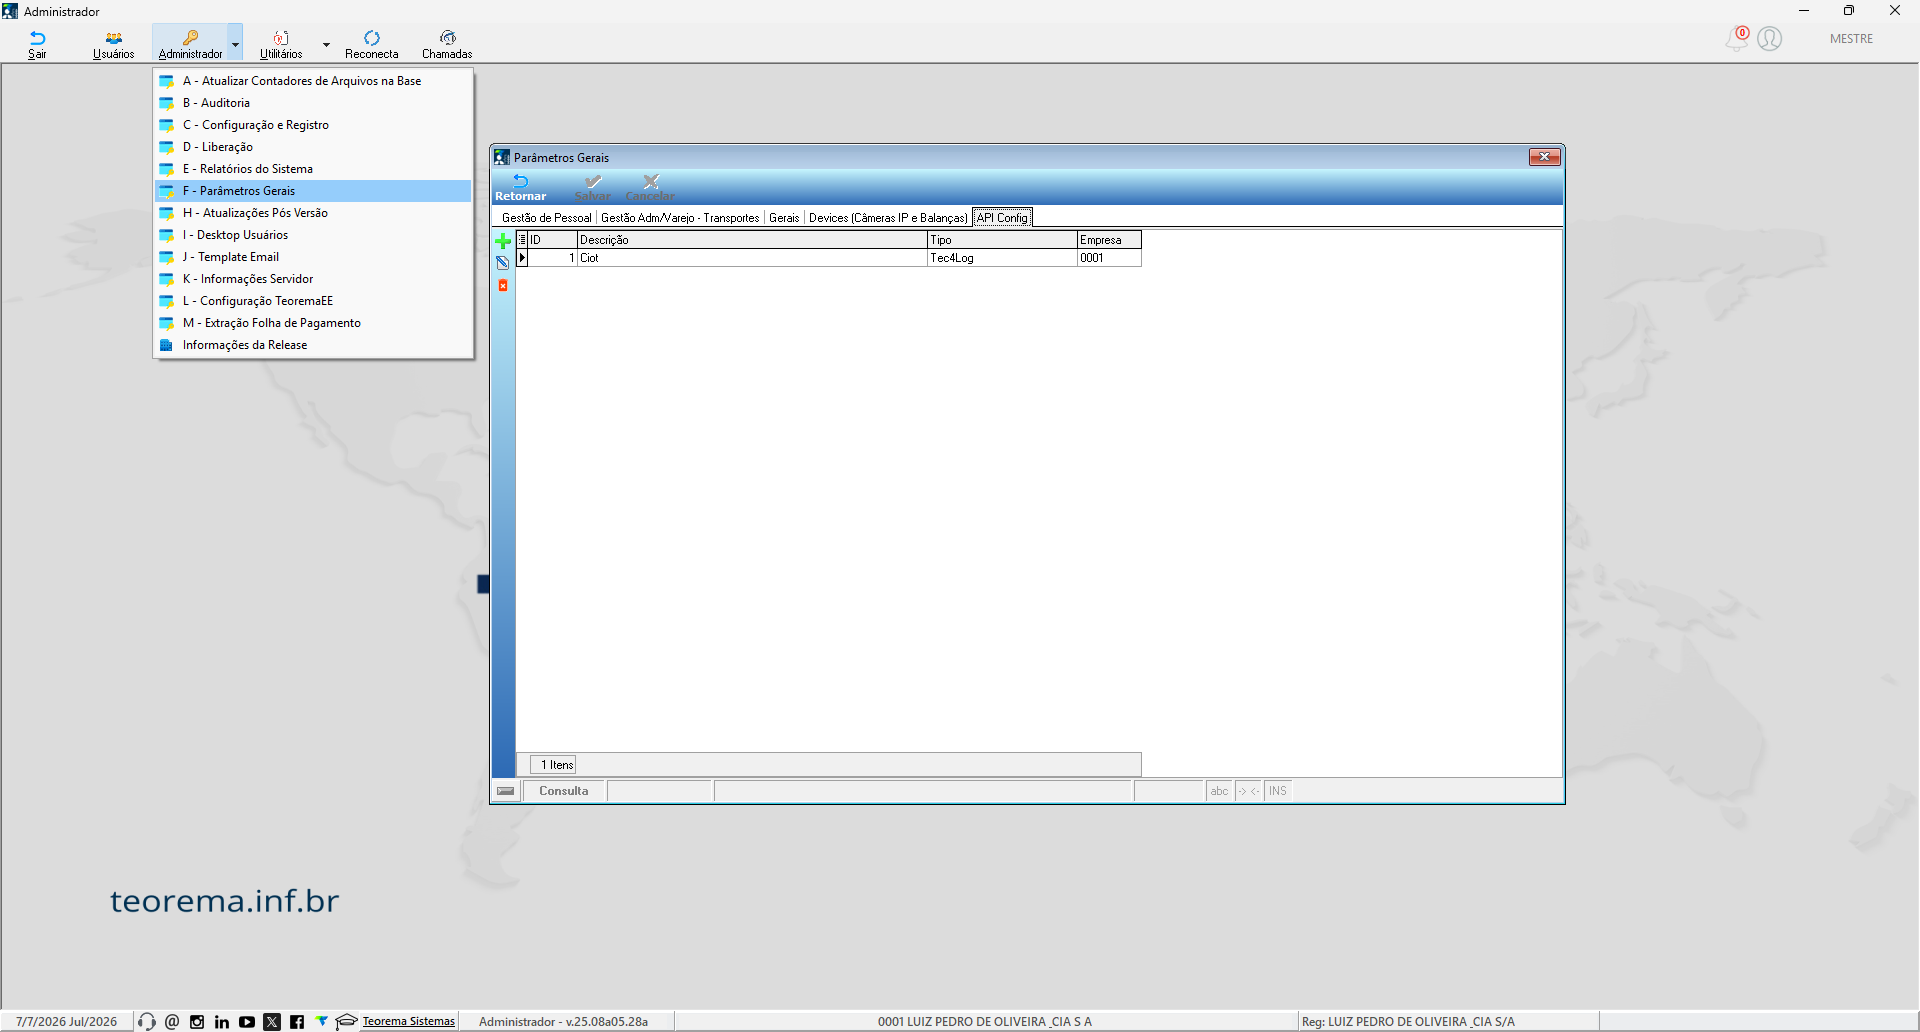Viewport: 1920px width, 1032px height.
Task: Select menu item I - Desktop Usuários
Action: coord(313,235)
